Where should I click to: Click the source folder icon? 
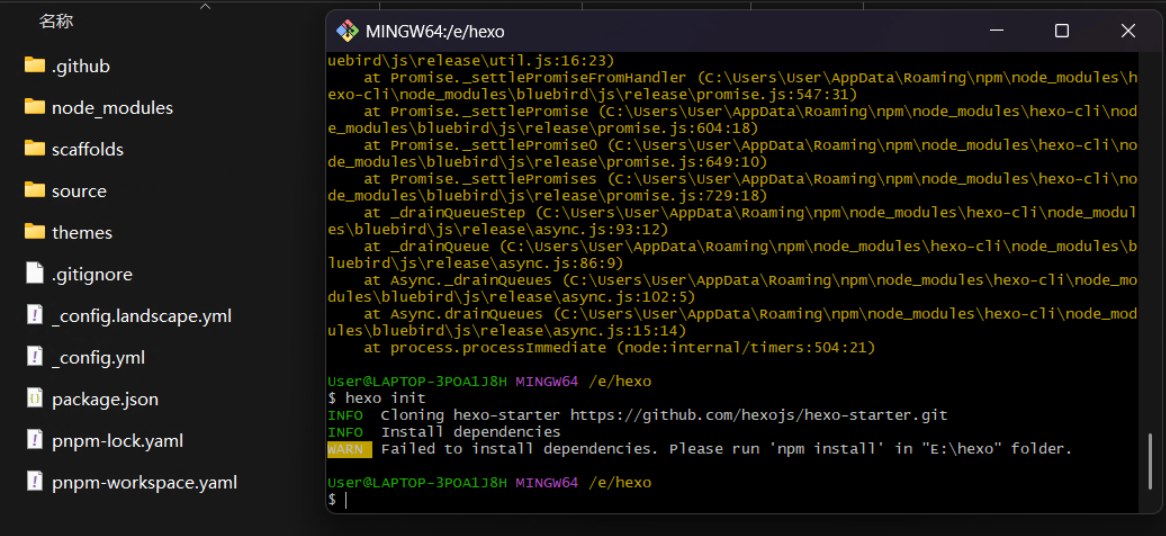pyautogui.click(x=34, y=190)
